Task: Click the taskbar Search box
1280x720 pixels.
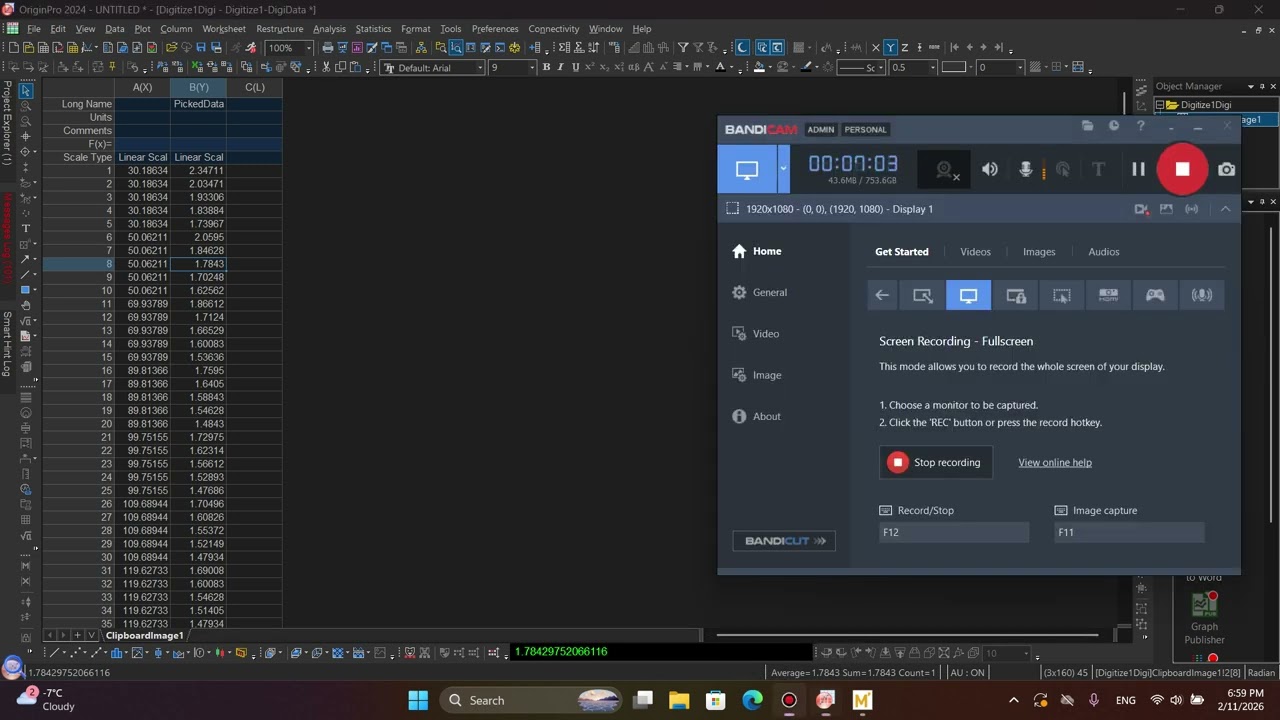Action: click(x=532, y=700)
